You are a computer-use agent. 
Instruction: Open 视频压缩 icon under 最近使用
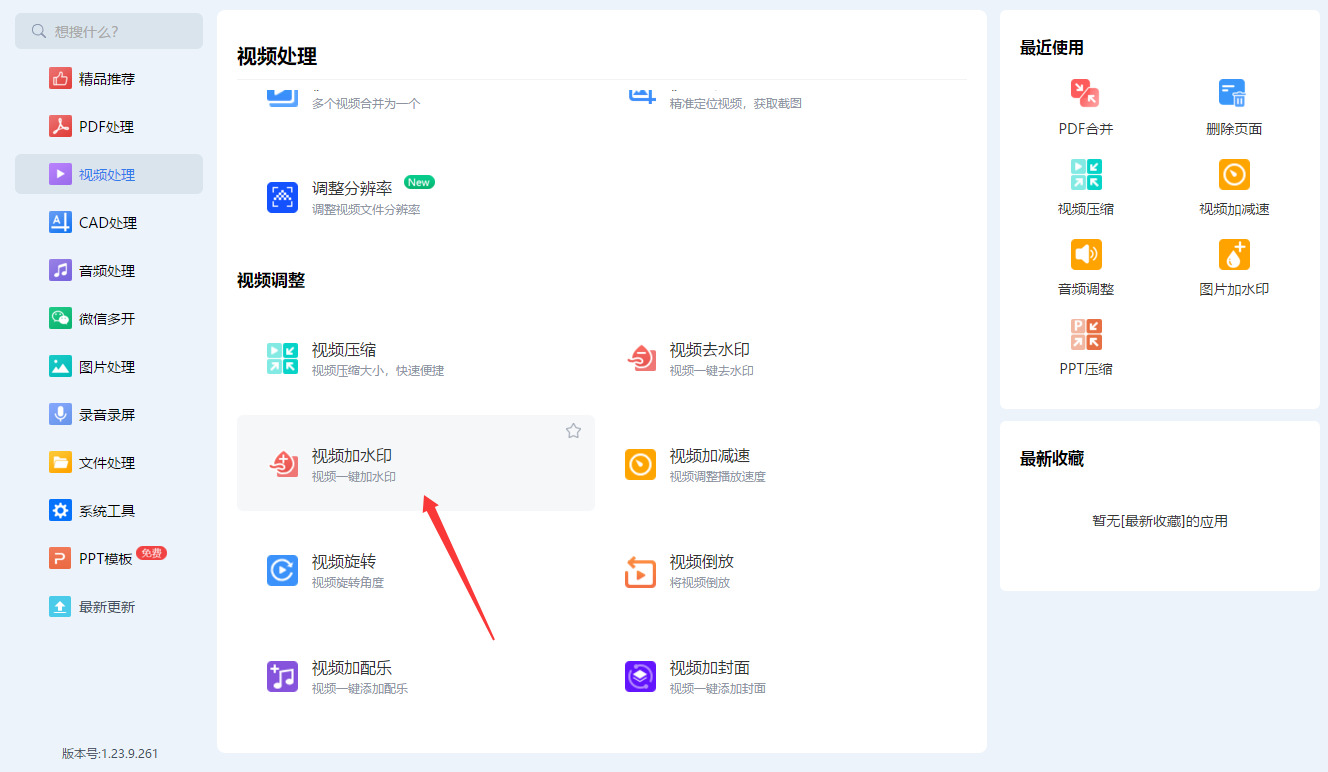(x=1086, y=174)
